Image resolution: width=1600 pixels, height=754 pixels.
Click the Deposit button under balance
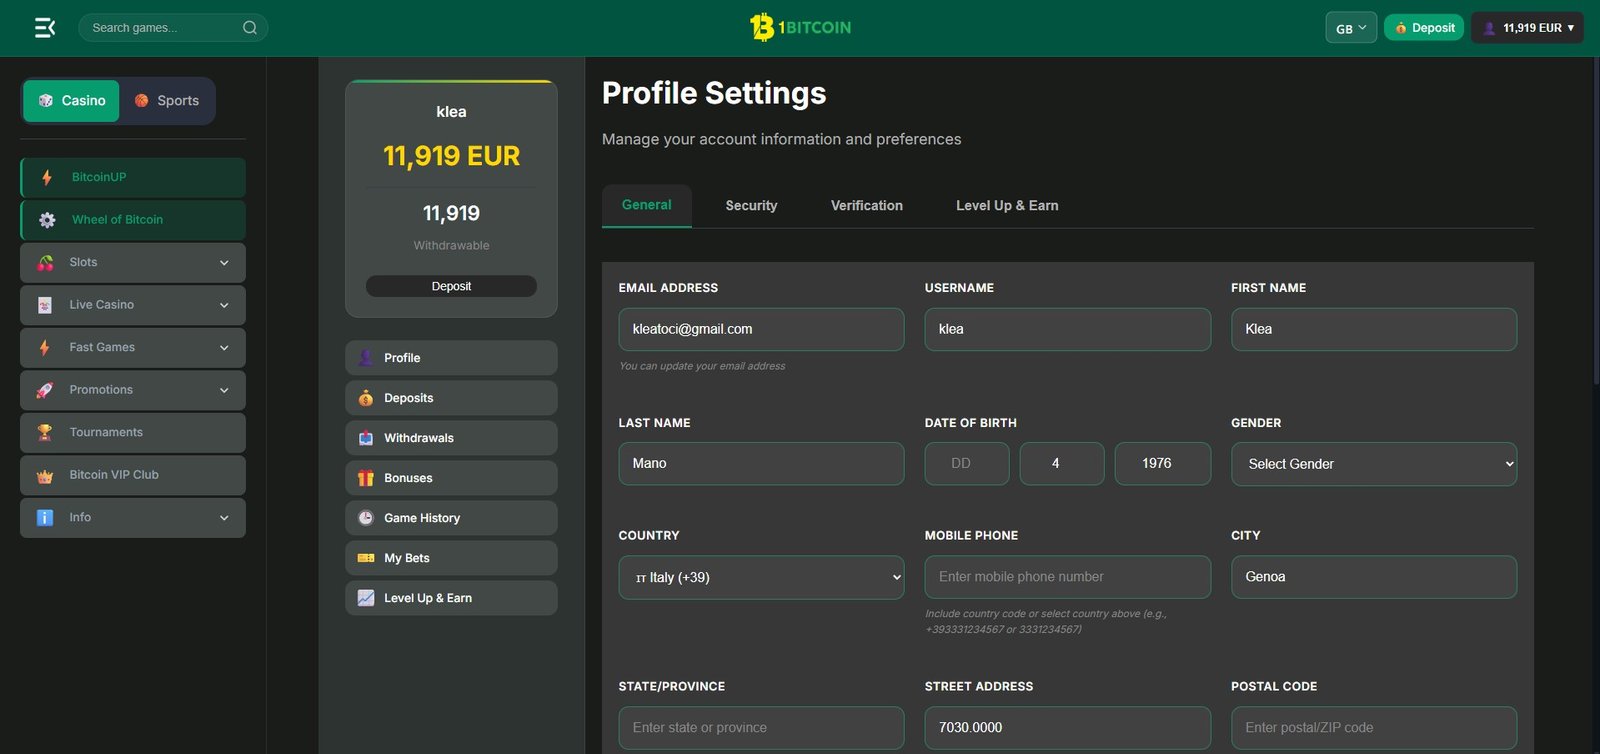(x=451, y=287)
